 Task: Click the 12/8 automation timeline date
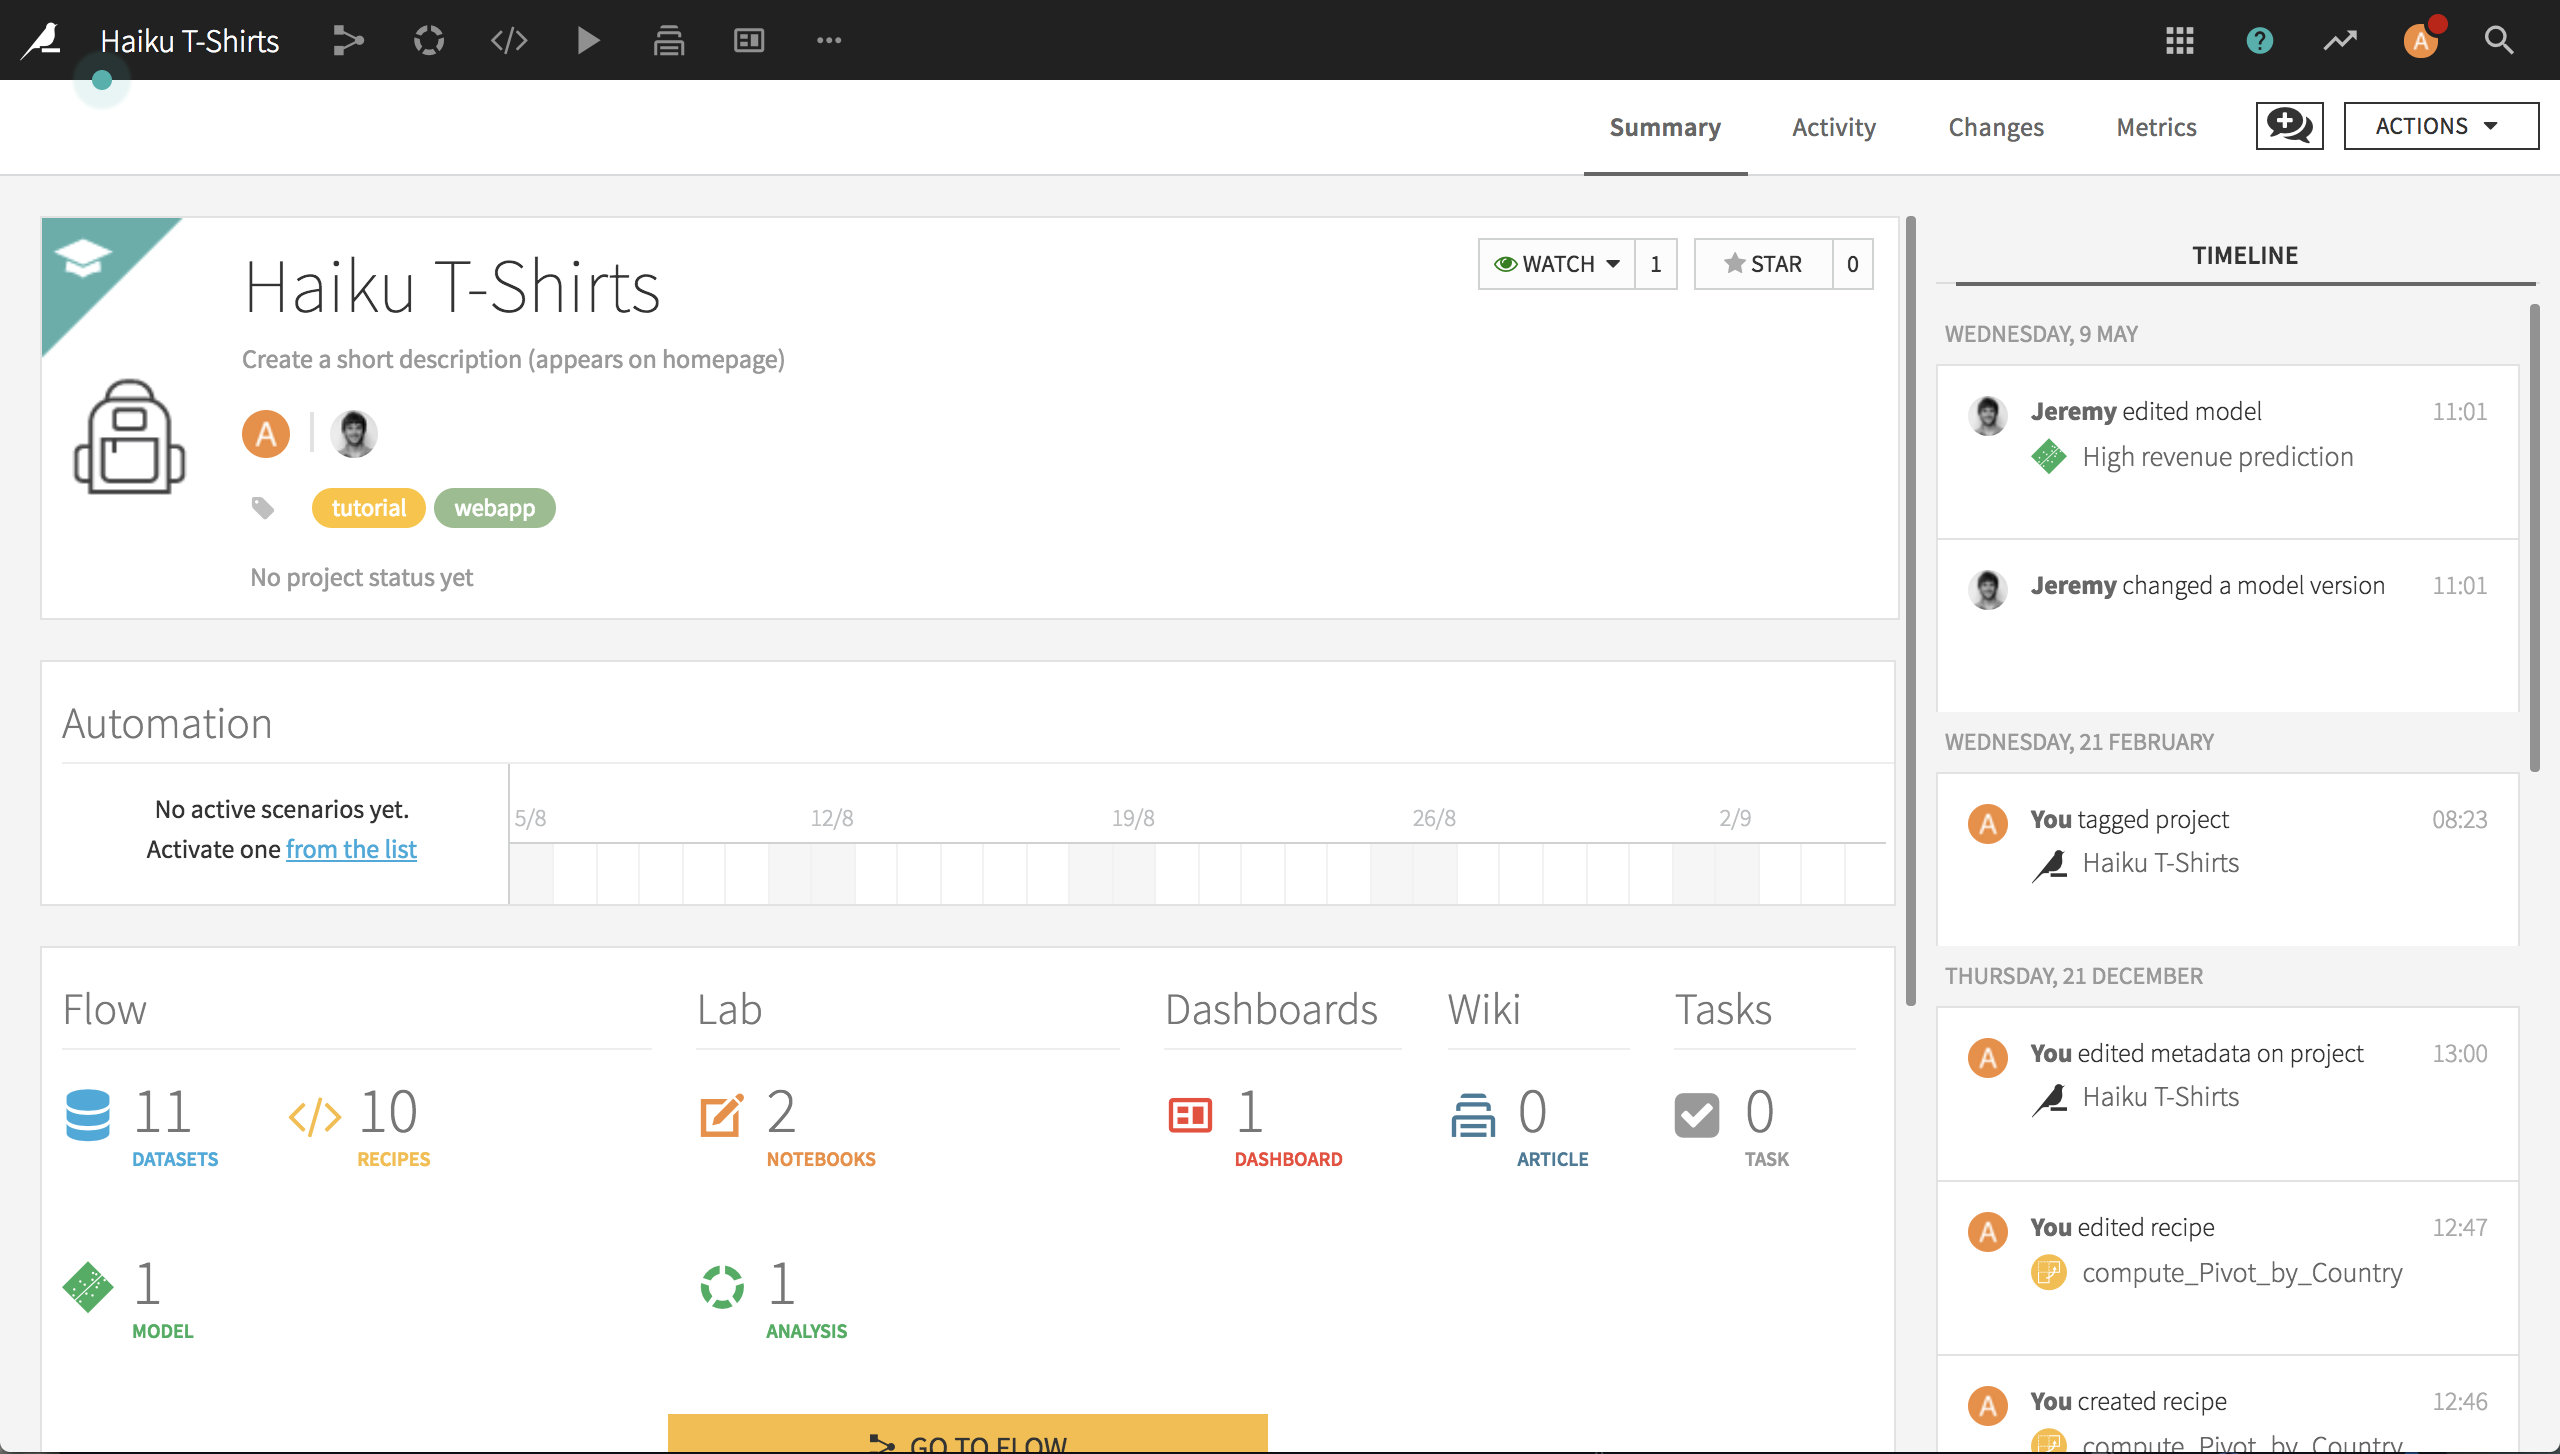click(x=832, y=818)
